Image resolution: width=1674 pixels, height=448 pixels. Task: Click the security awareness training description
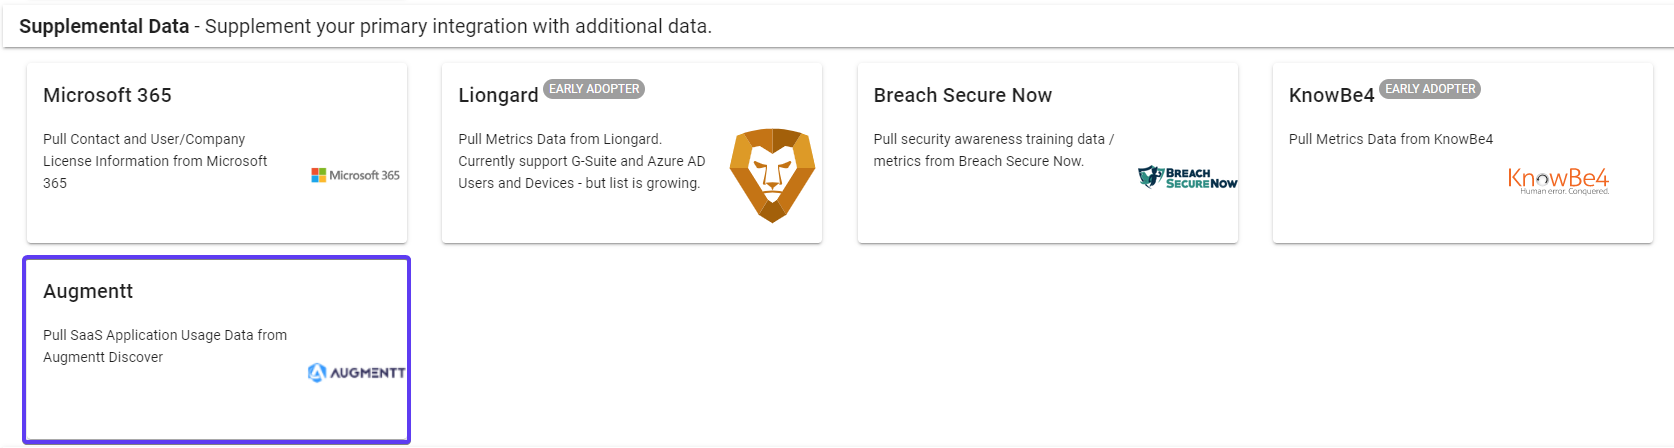(993, 150)
